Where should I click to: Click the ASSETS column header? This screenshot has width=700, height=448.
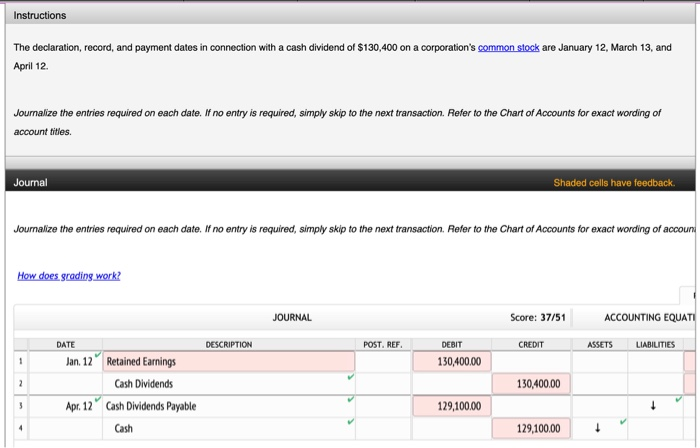pyautogui.click(x=600, y=344)
